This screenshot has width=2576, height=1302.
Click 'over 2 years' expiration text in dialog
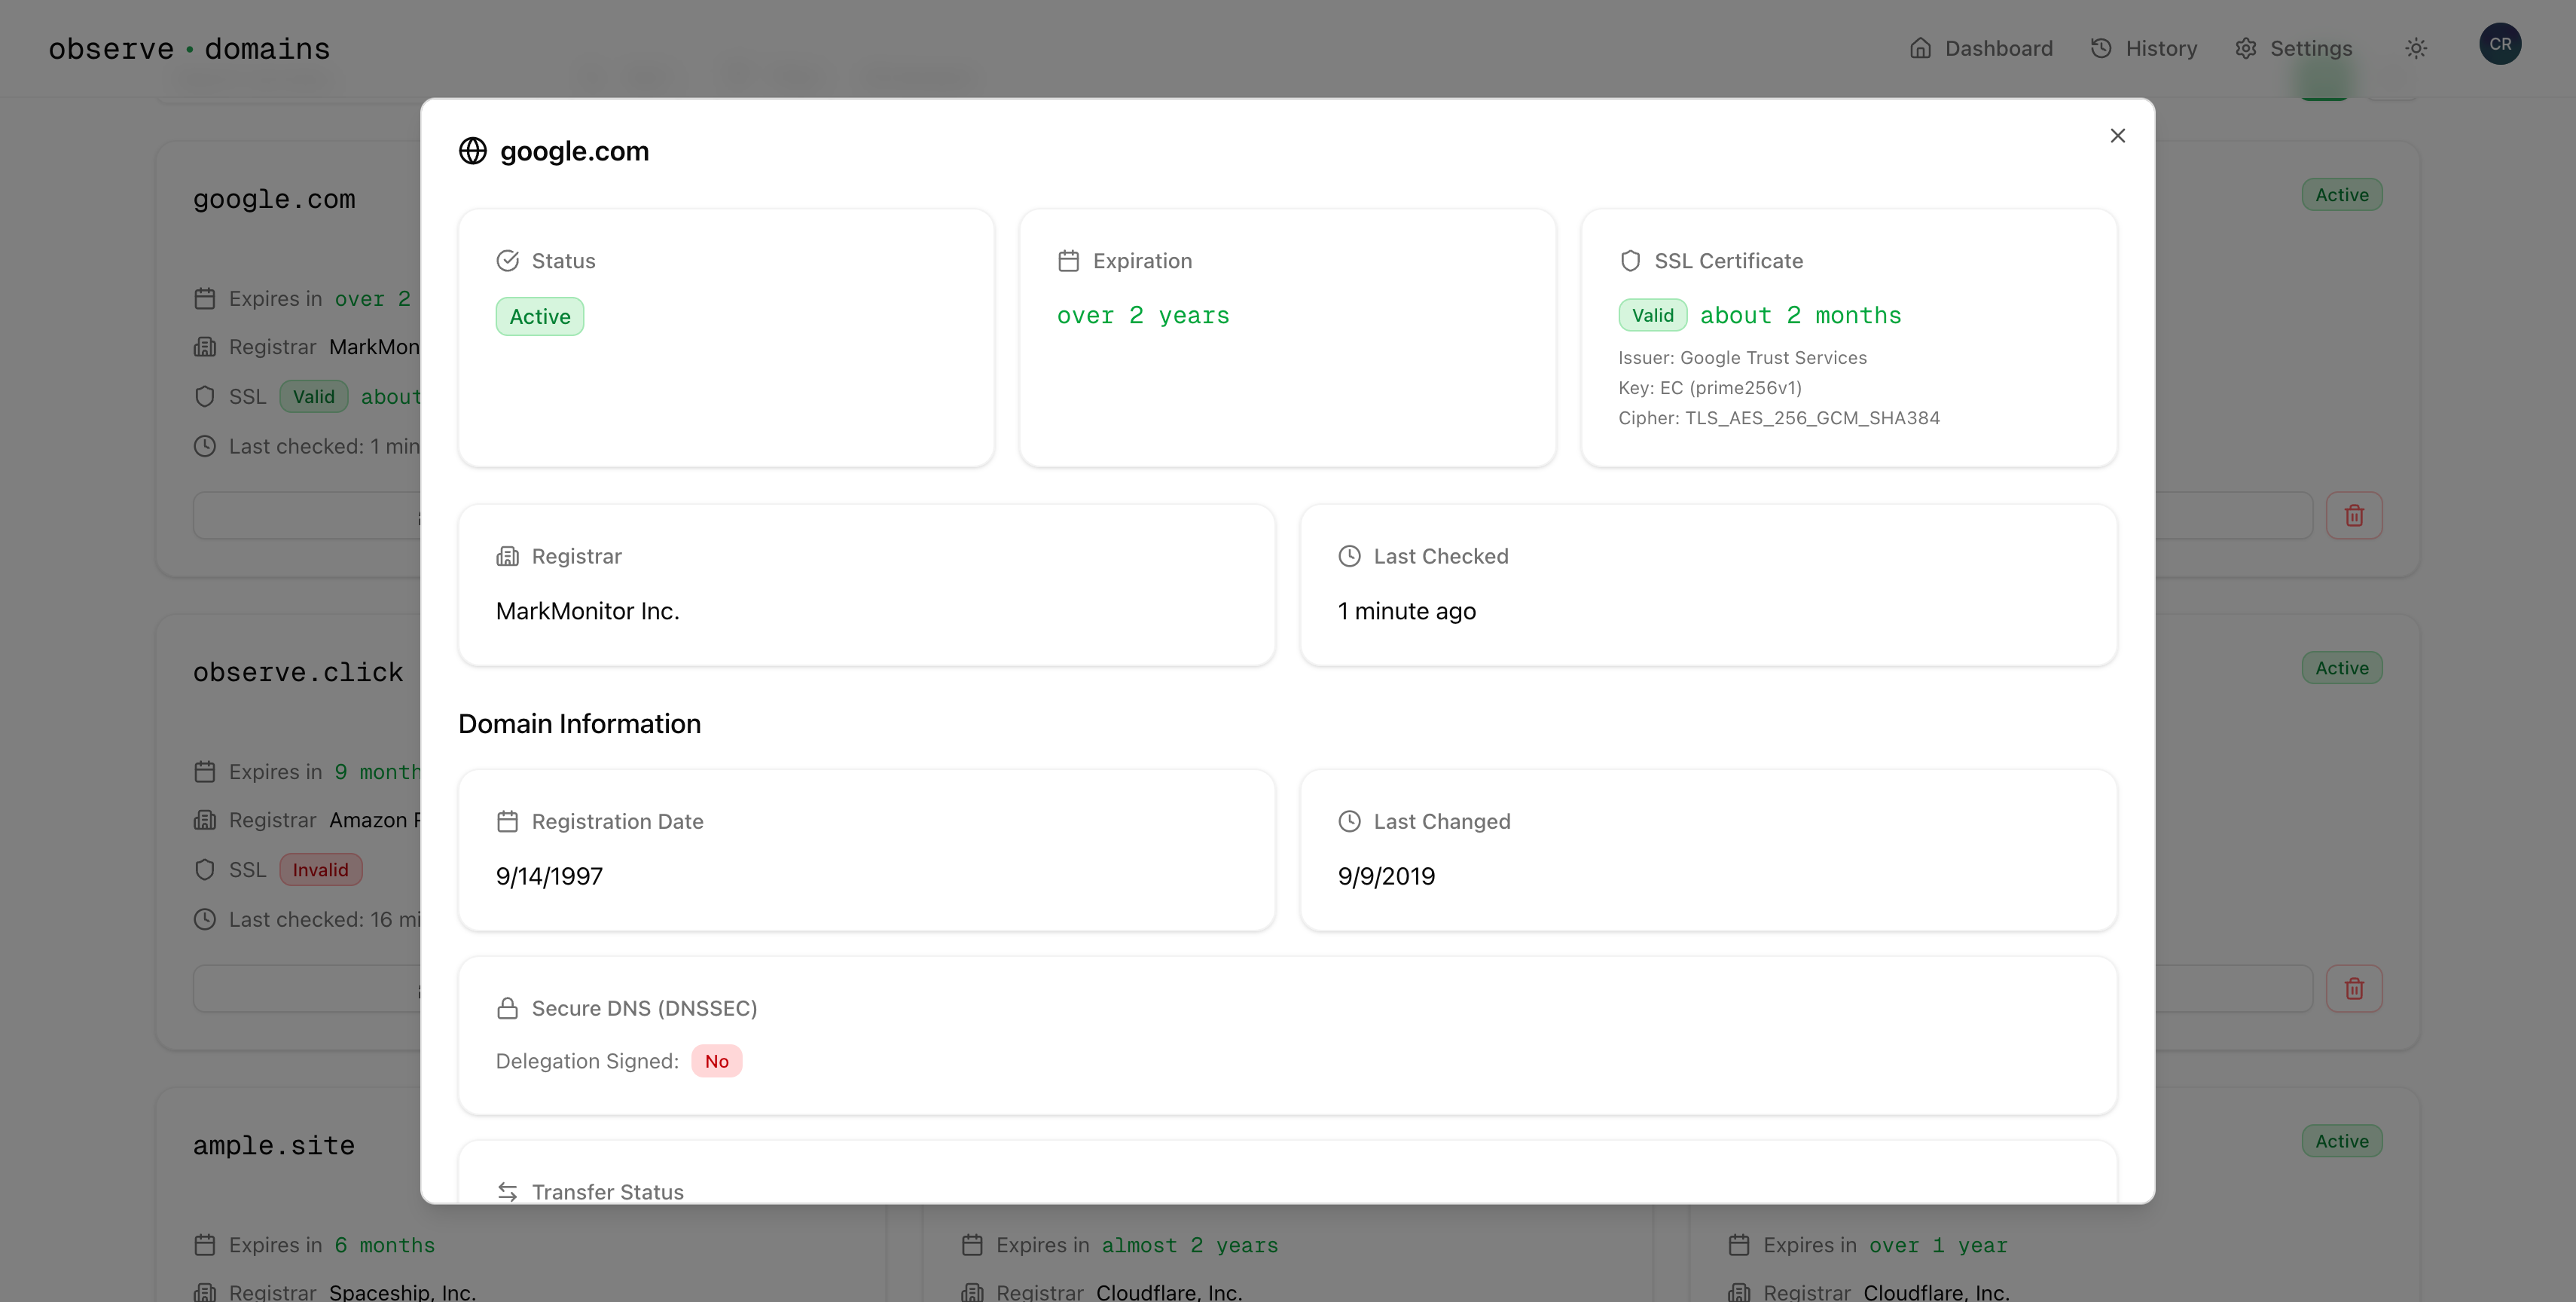(1143, 316)
